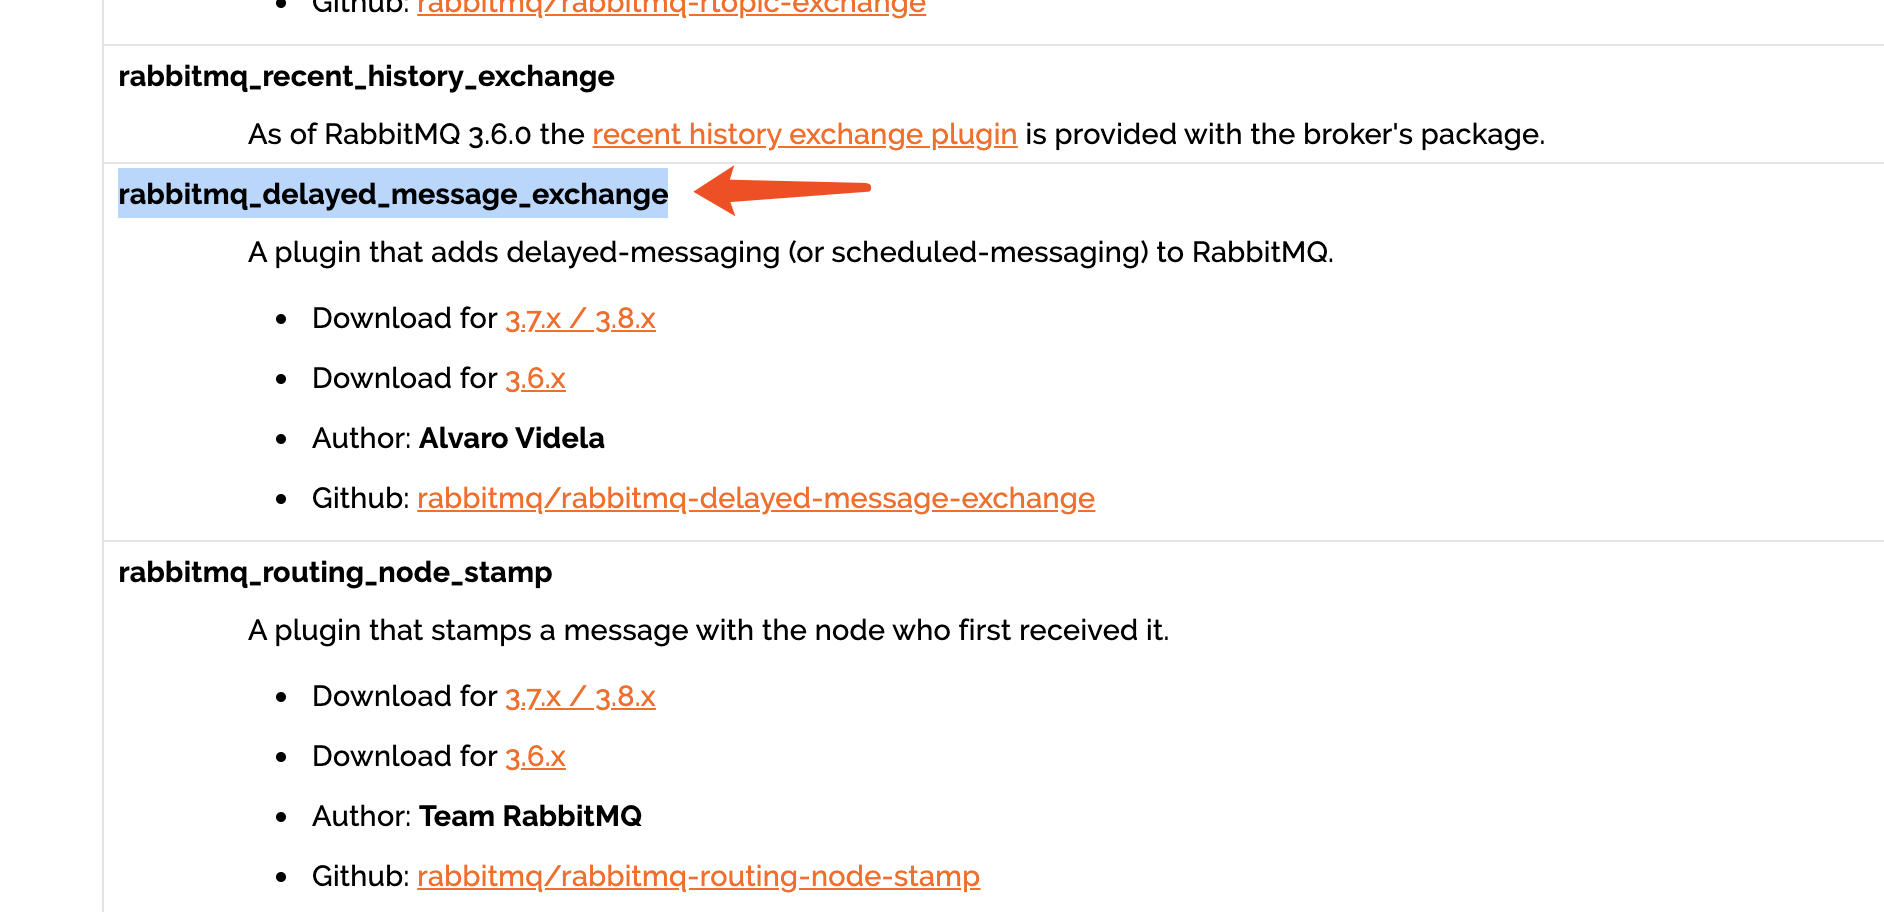Image resolution: width=1884 pixels, height=912 pixels.
Task: Click the delayed-messaging plugin description sentence
Action: (790, 252)
